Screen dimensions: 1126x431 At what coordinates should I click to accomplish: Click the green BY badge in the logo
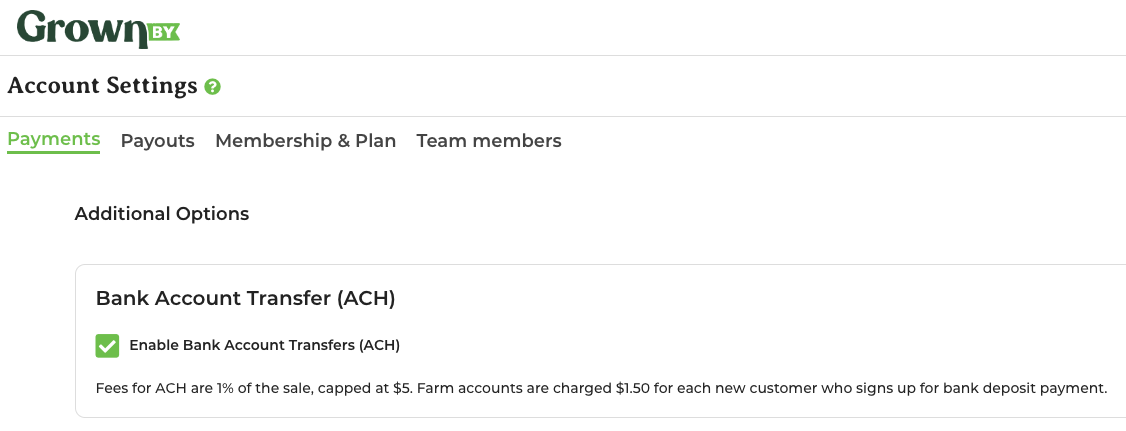point(164,32)
